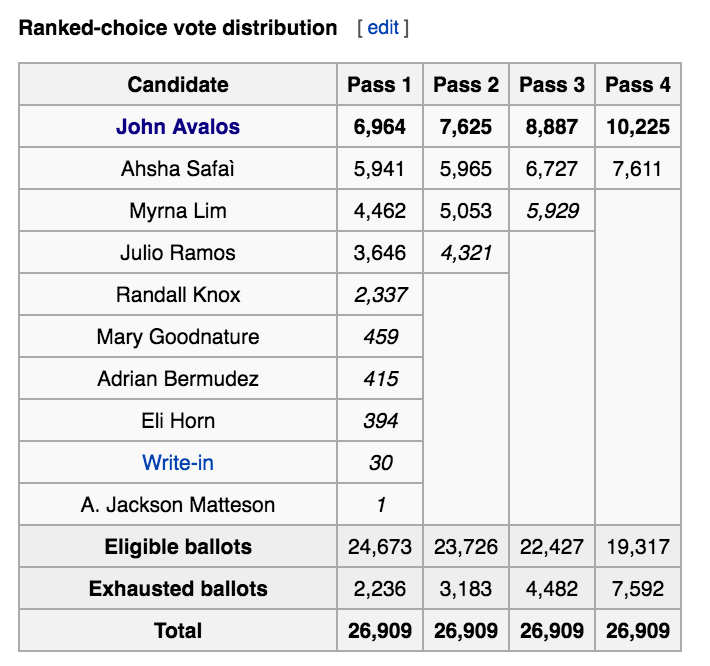Select the A. Jackson Matteson cell
The height and width of the screenshot is (666, 710).
click(178, 505)
